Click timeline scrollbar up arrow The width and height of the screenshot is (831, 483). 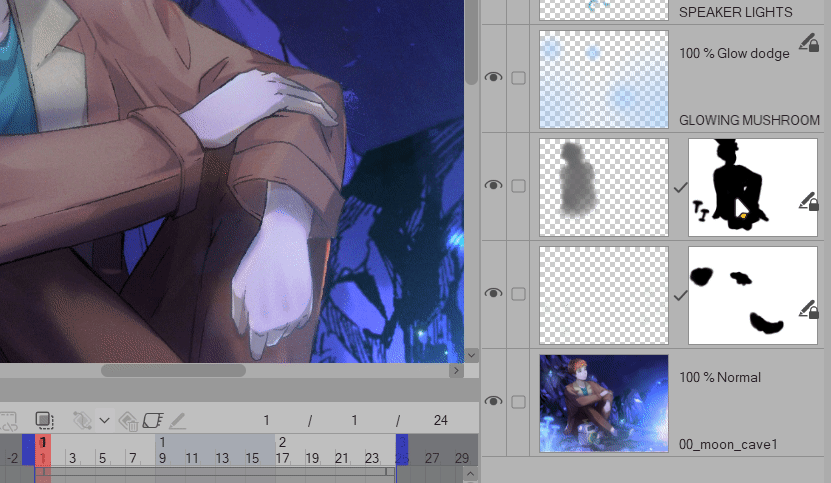471,474
